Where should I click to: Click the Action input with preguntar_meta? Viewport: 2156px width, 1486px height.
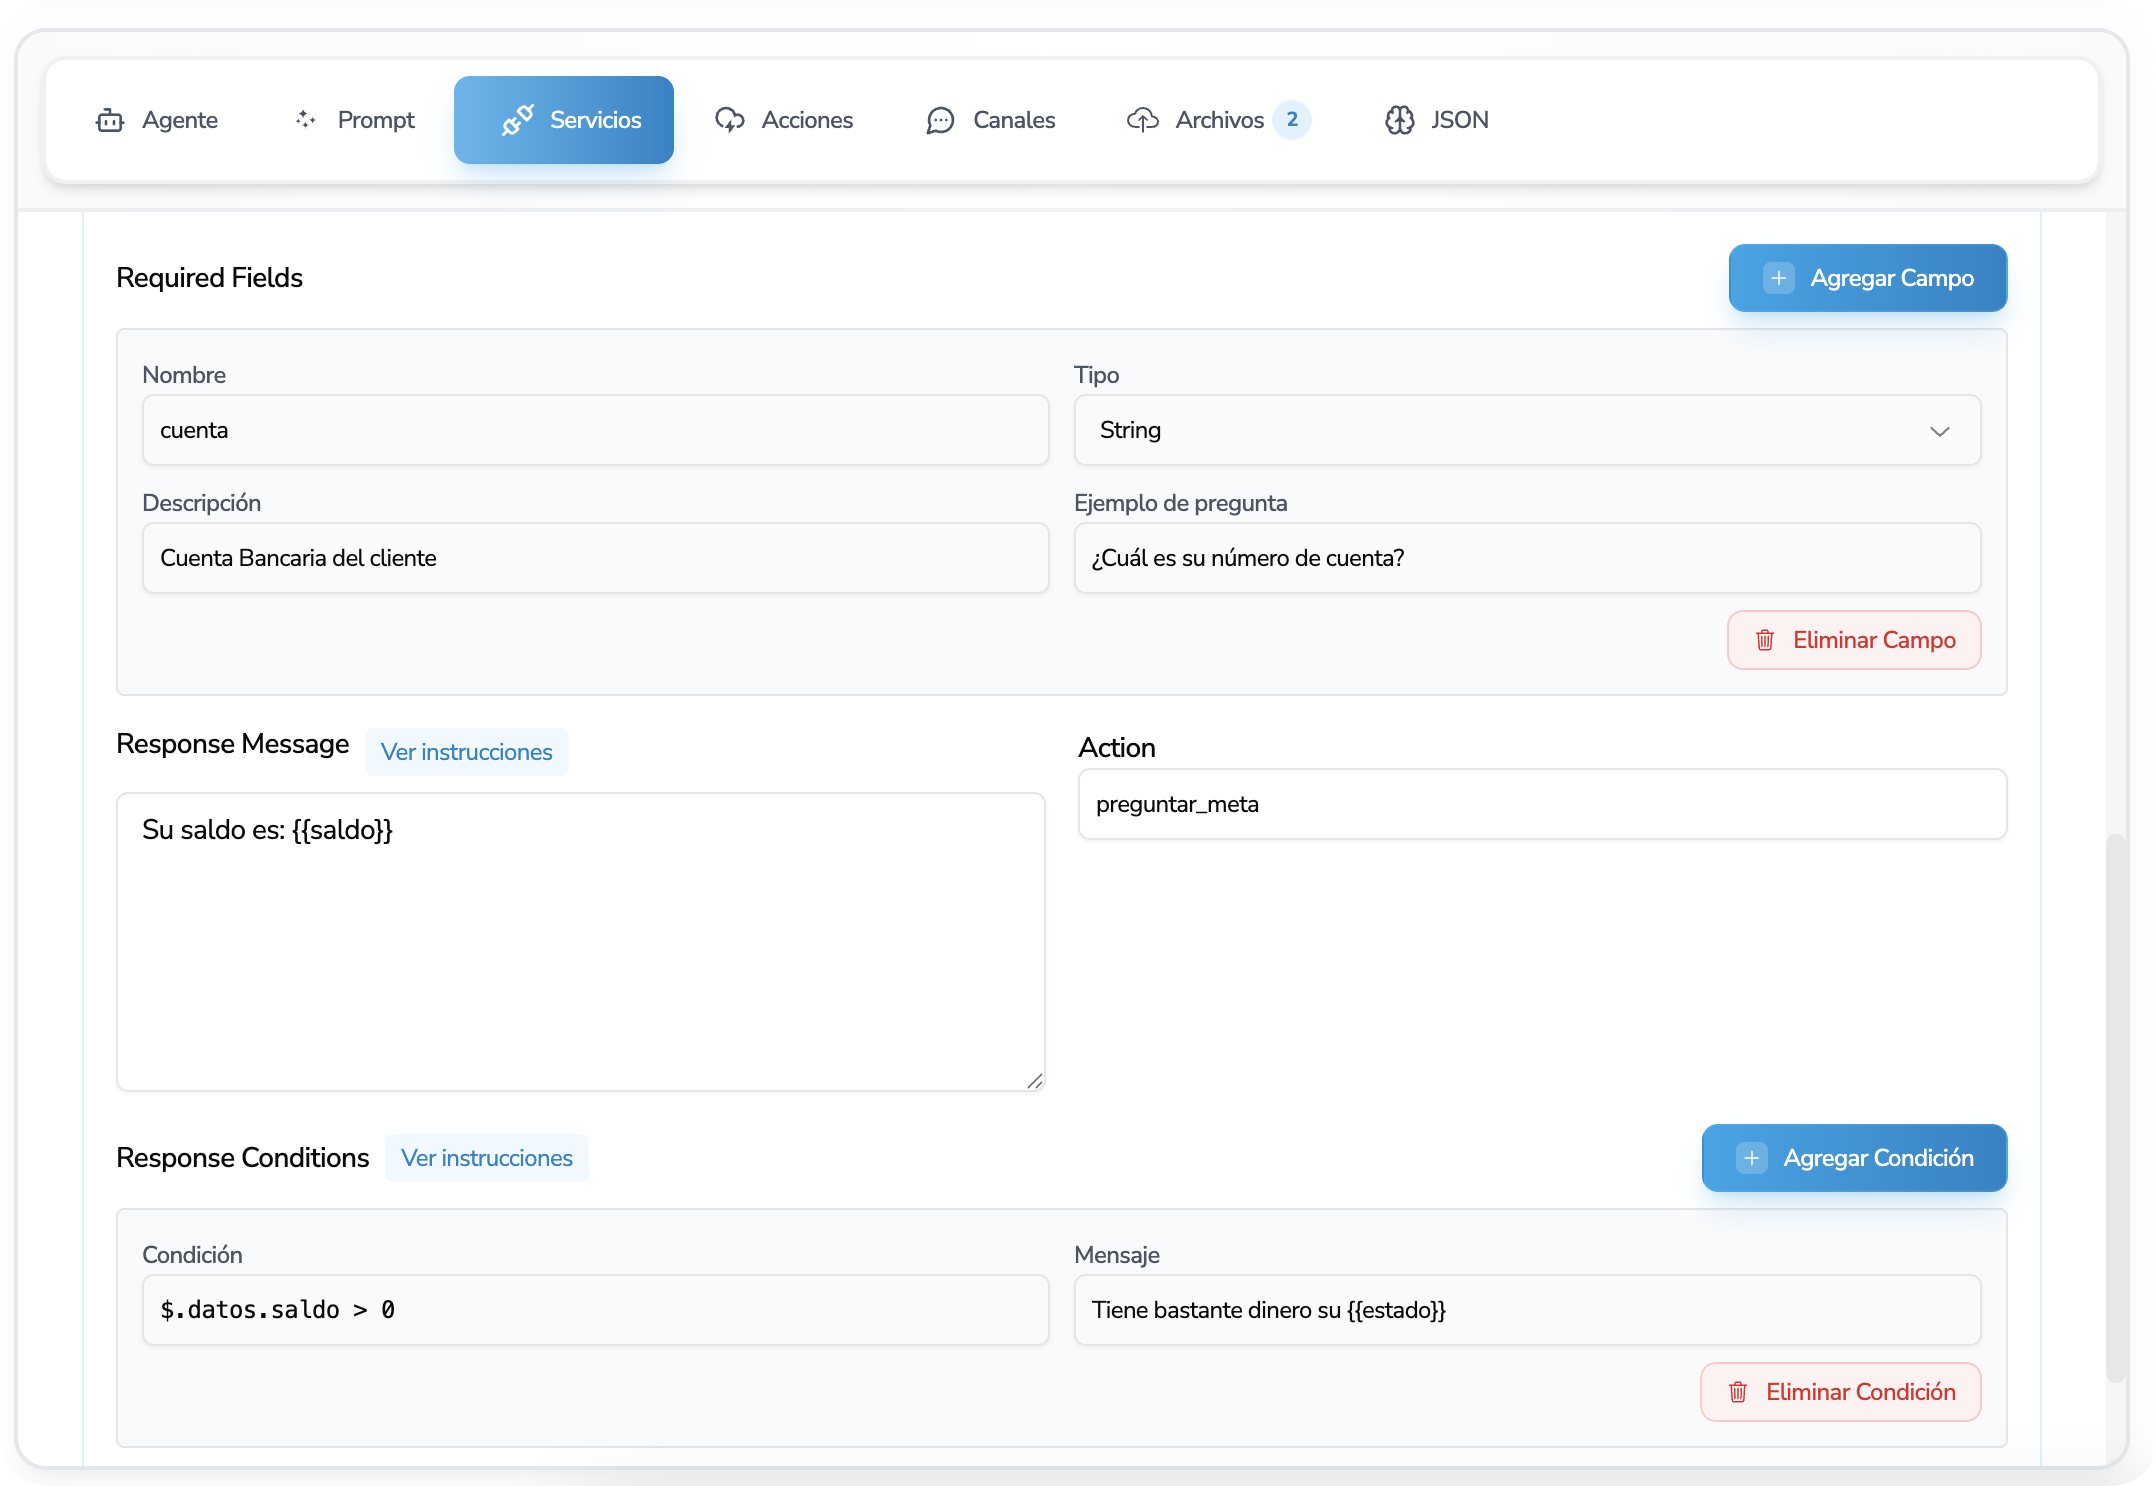(x=1541, y=804)
